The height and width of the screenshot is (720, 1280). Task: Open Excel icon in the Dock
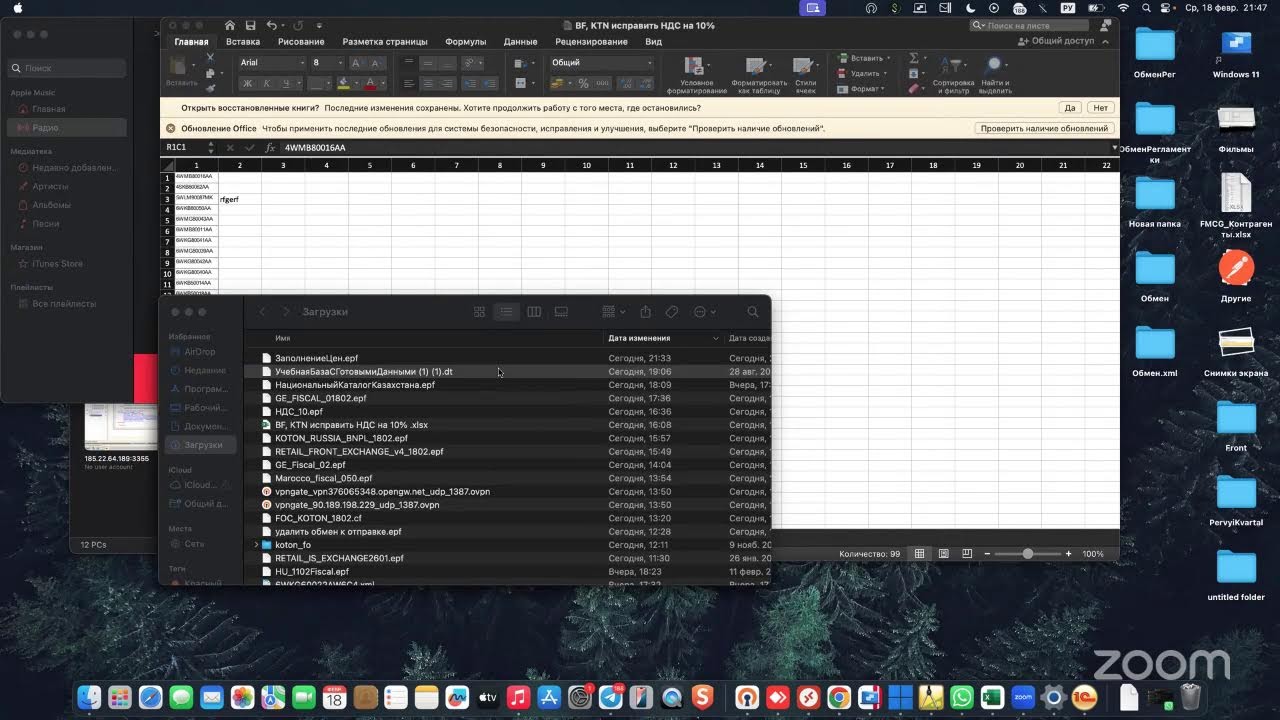coord(992,697)
